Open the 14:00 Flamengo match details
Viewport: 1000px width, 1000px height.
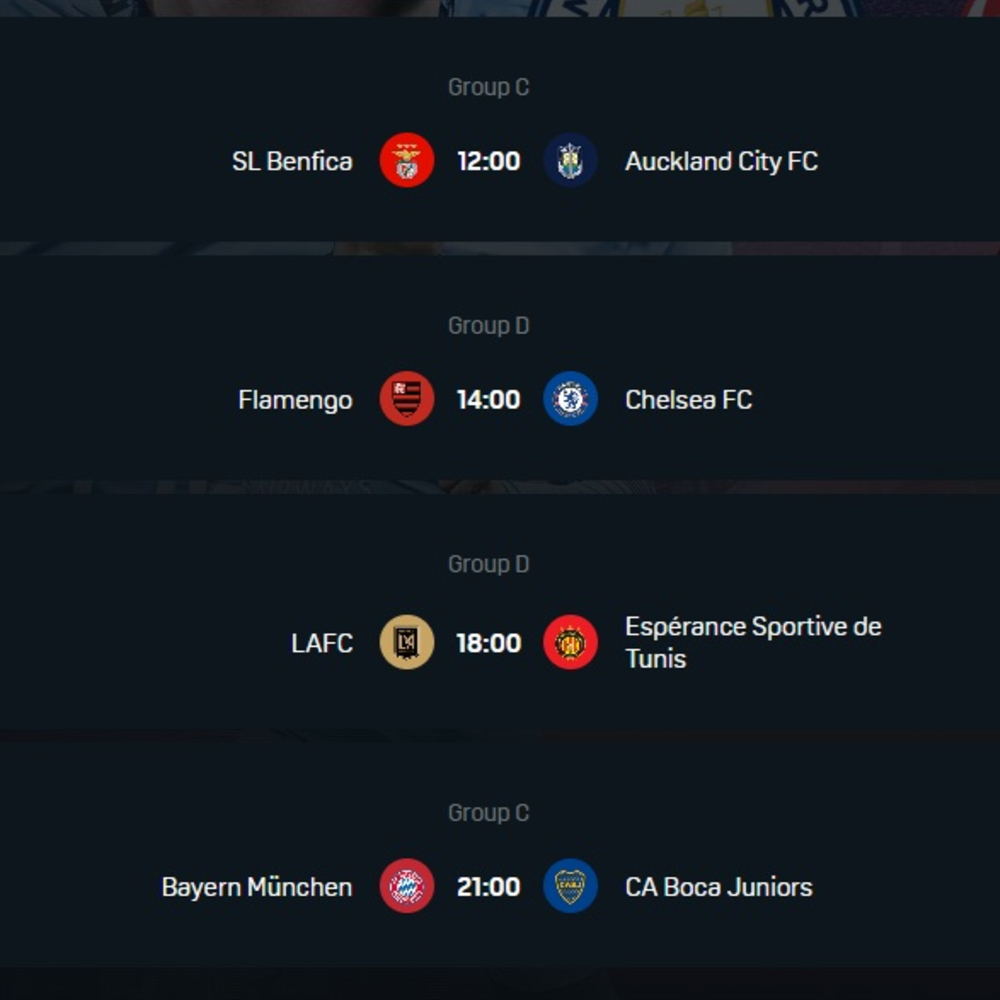pyautogui.click(x=488, y=399)
